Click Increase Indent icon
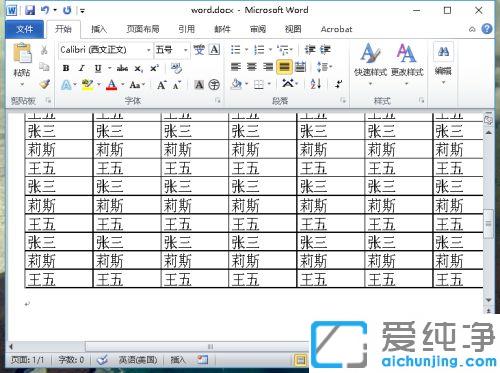500x373 pixels. (325, 50)
